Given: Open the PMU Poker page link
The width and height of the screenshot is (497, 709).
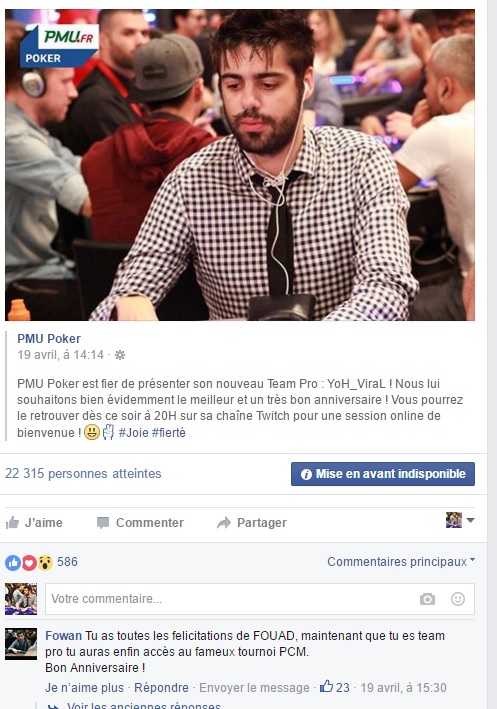Looking at the screenshot, I should click(49, 339).
